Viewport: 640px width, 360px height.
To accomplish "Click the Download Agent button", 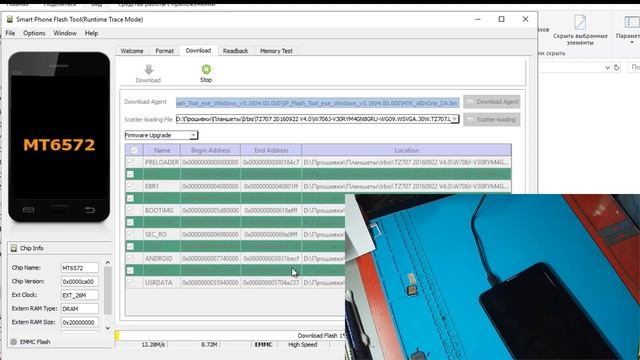I will coord(492,102).
